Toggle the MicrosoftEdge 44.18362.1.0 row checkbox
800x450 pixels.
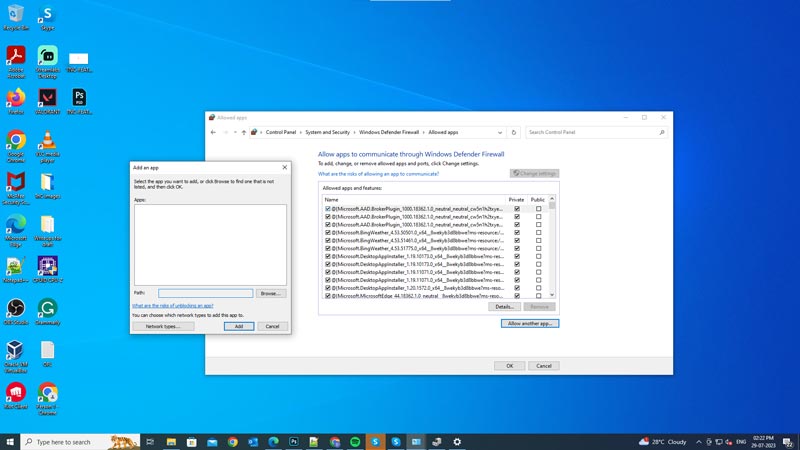[x=328, y=296]
